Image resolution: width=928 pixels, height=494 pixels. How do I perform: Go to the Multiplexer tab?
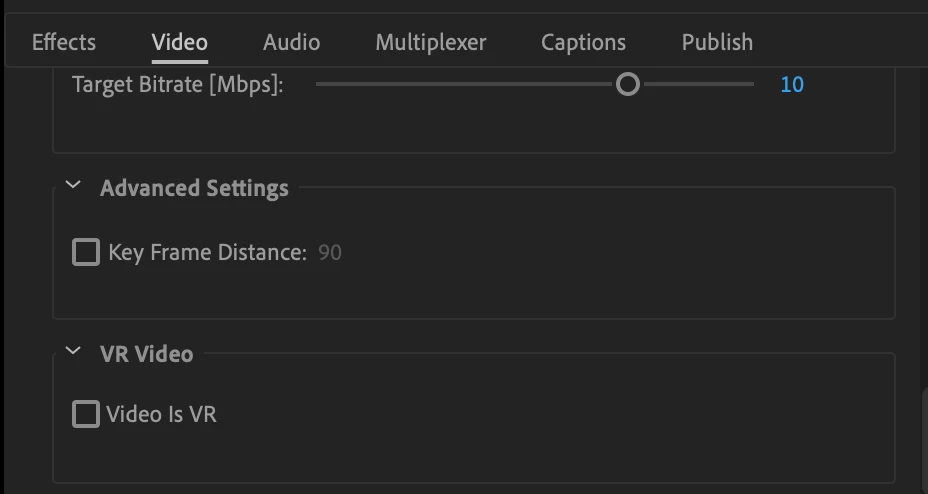[x=430, y=43]
